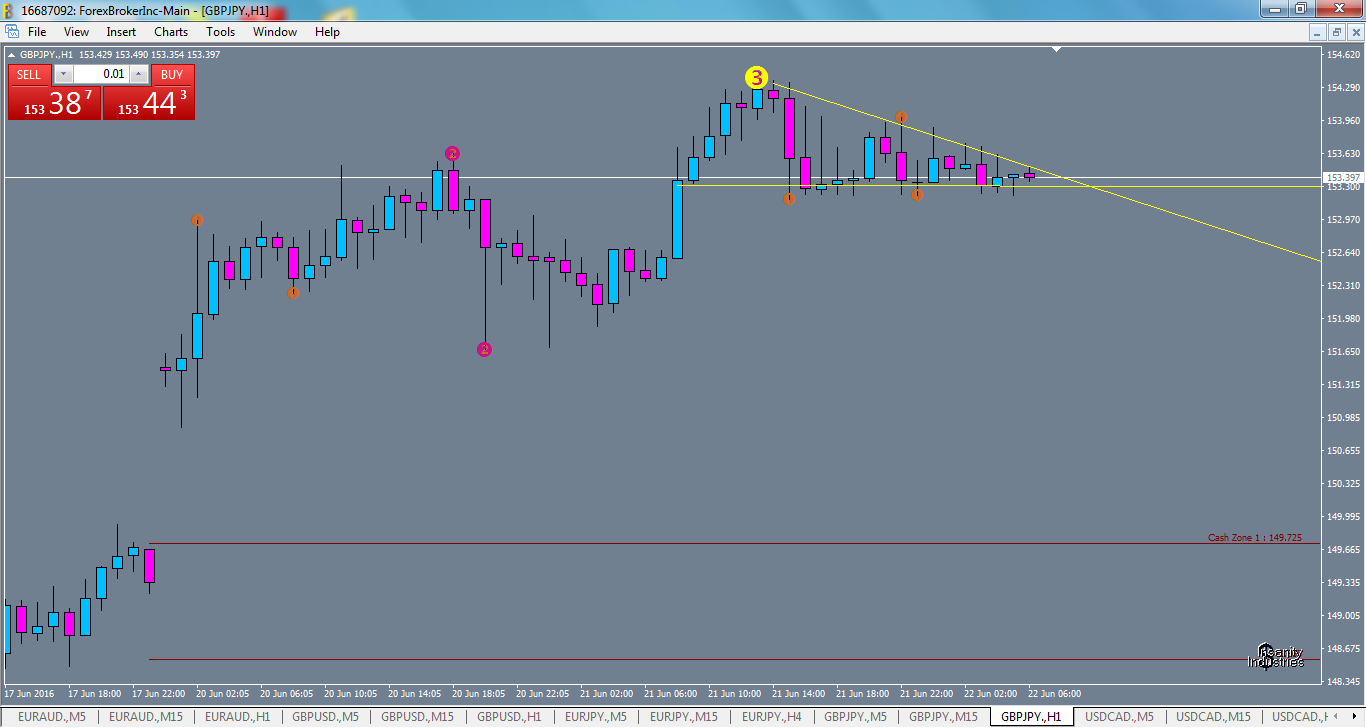
Task: Click the lower pink circled 2 marker
Action: coord(484,349)
